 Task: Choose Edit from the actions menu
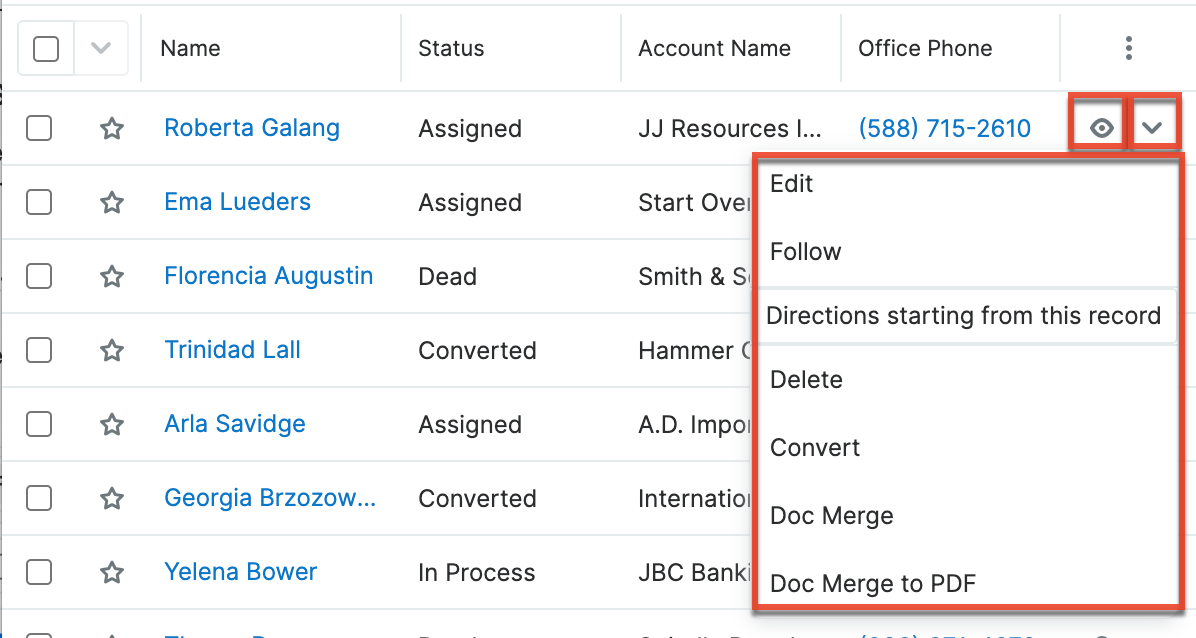[x=791, y=184]
